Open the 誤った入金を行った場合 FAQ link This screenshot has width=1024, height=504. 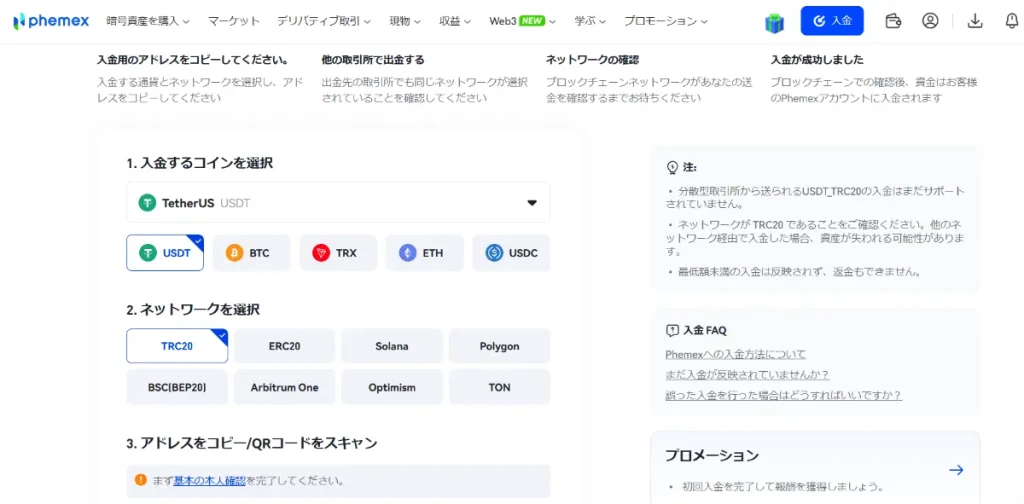[784, 395]
